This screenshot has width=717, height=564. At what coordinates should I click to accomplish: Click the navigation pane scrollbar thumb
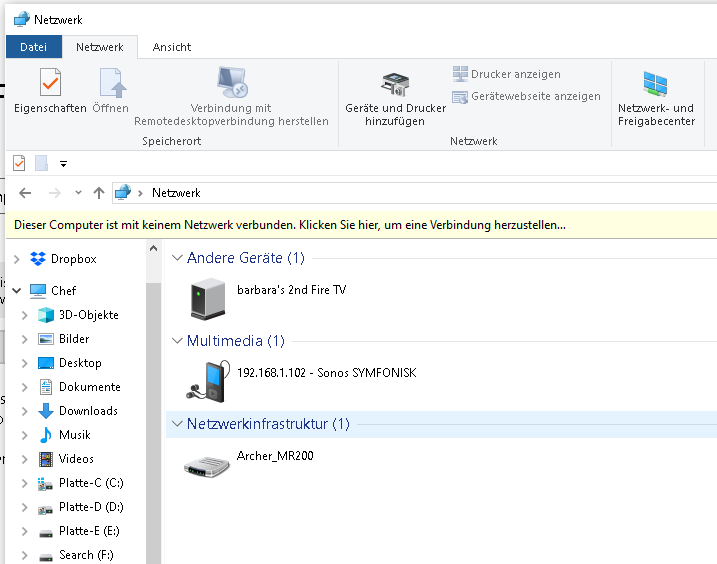(x=154, y=423)
